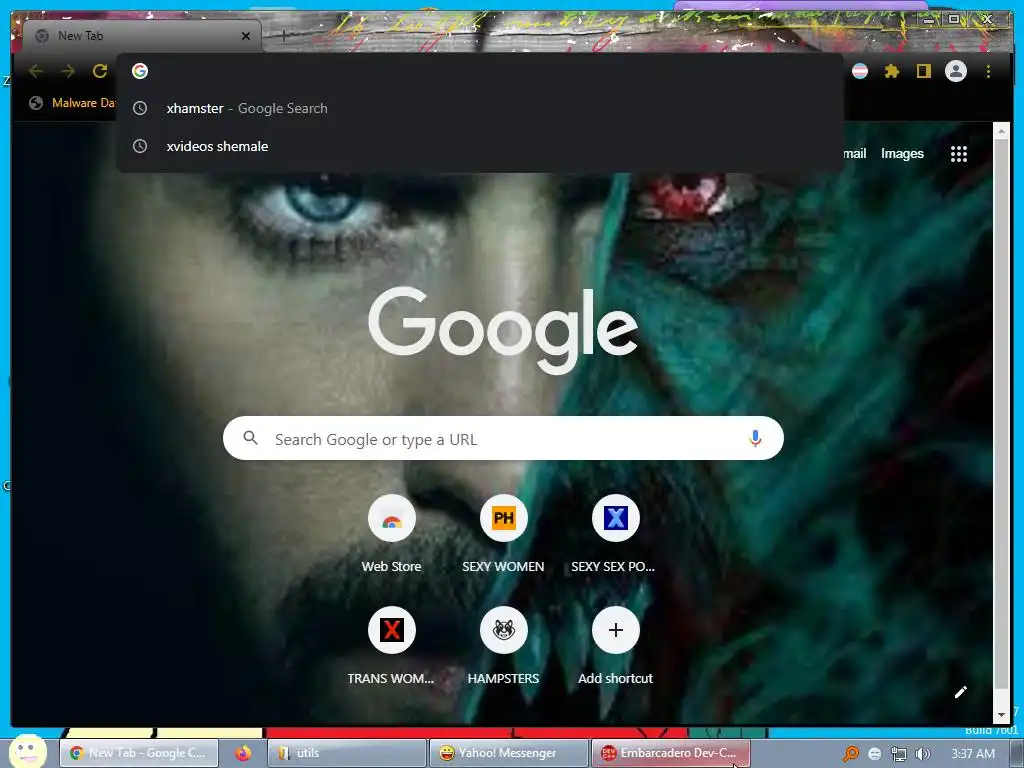This screenshot has height=768, width=1024.
Task: Open the utils folder taskbar button
Action: (x=346, y=753)
